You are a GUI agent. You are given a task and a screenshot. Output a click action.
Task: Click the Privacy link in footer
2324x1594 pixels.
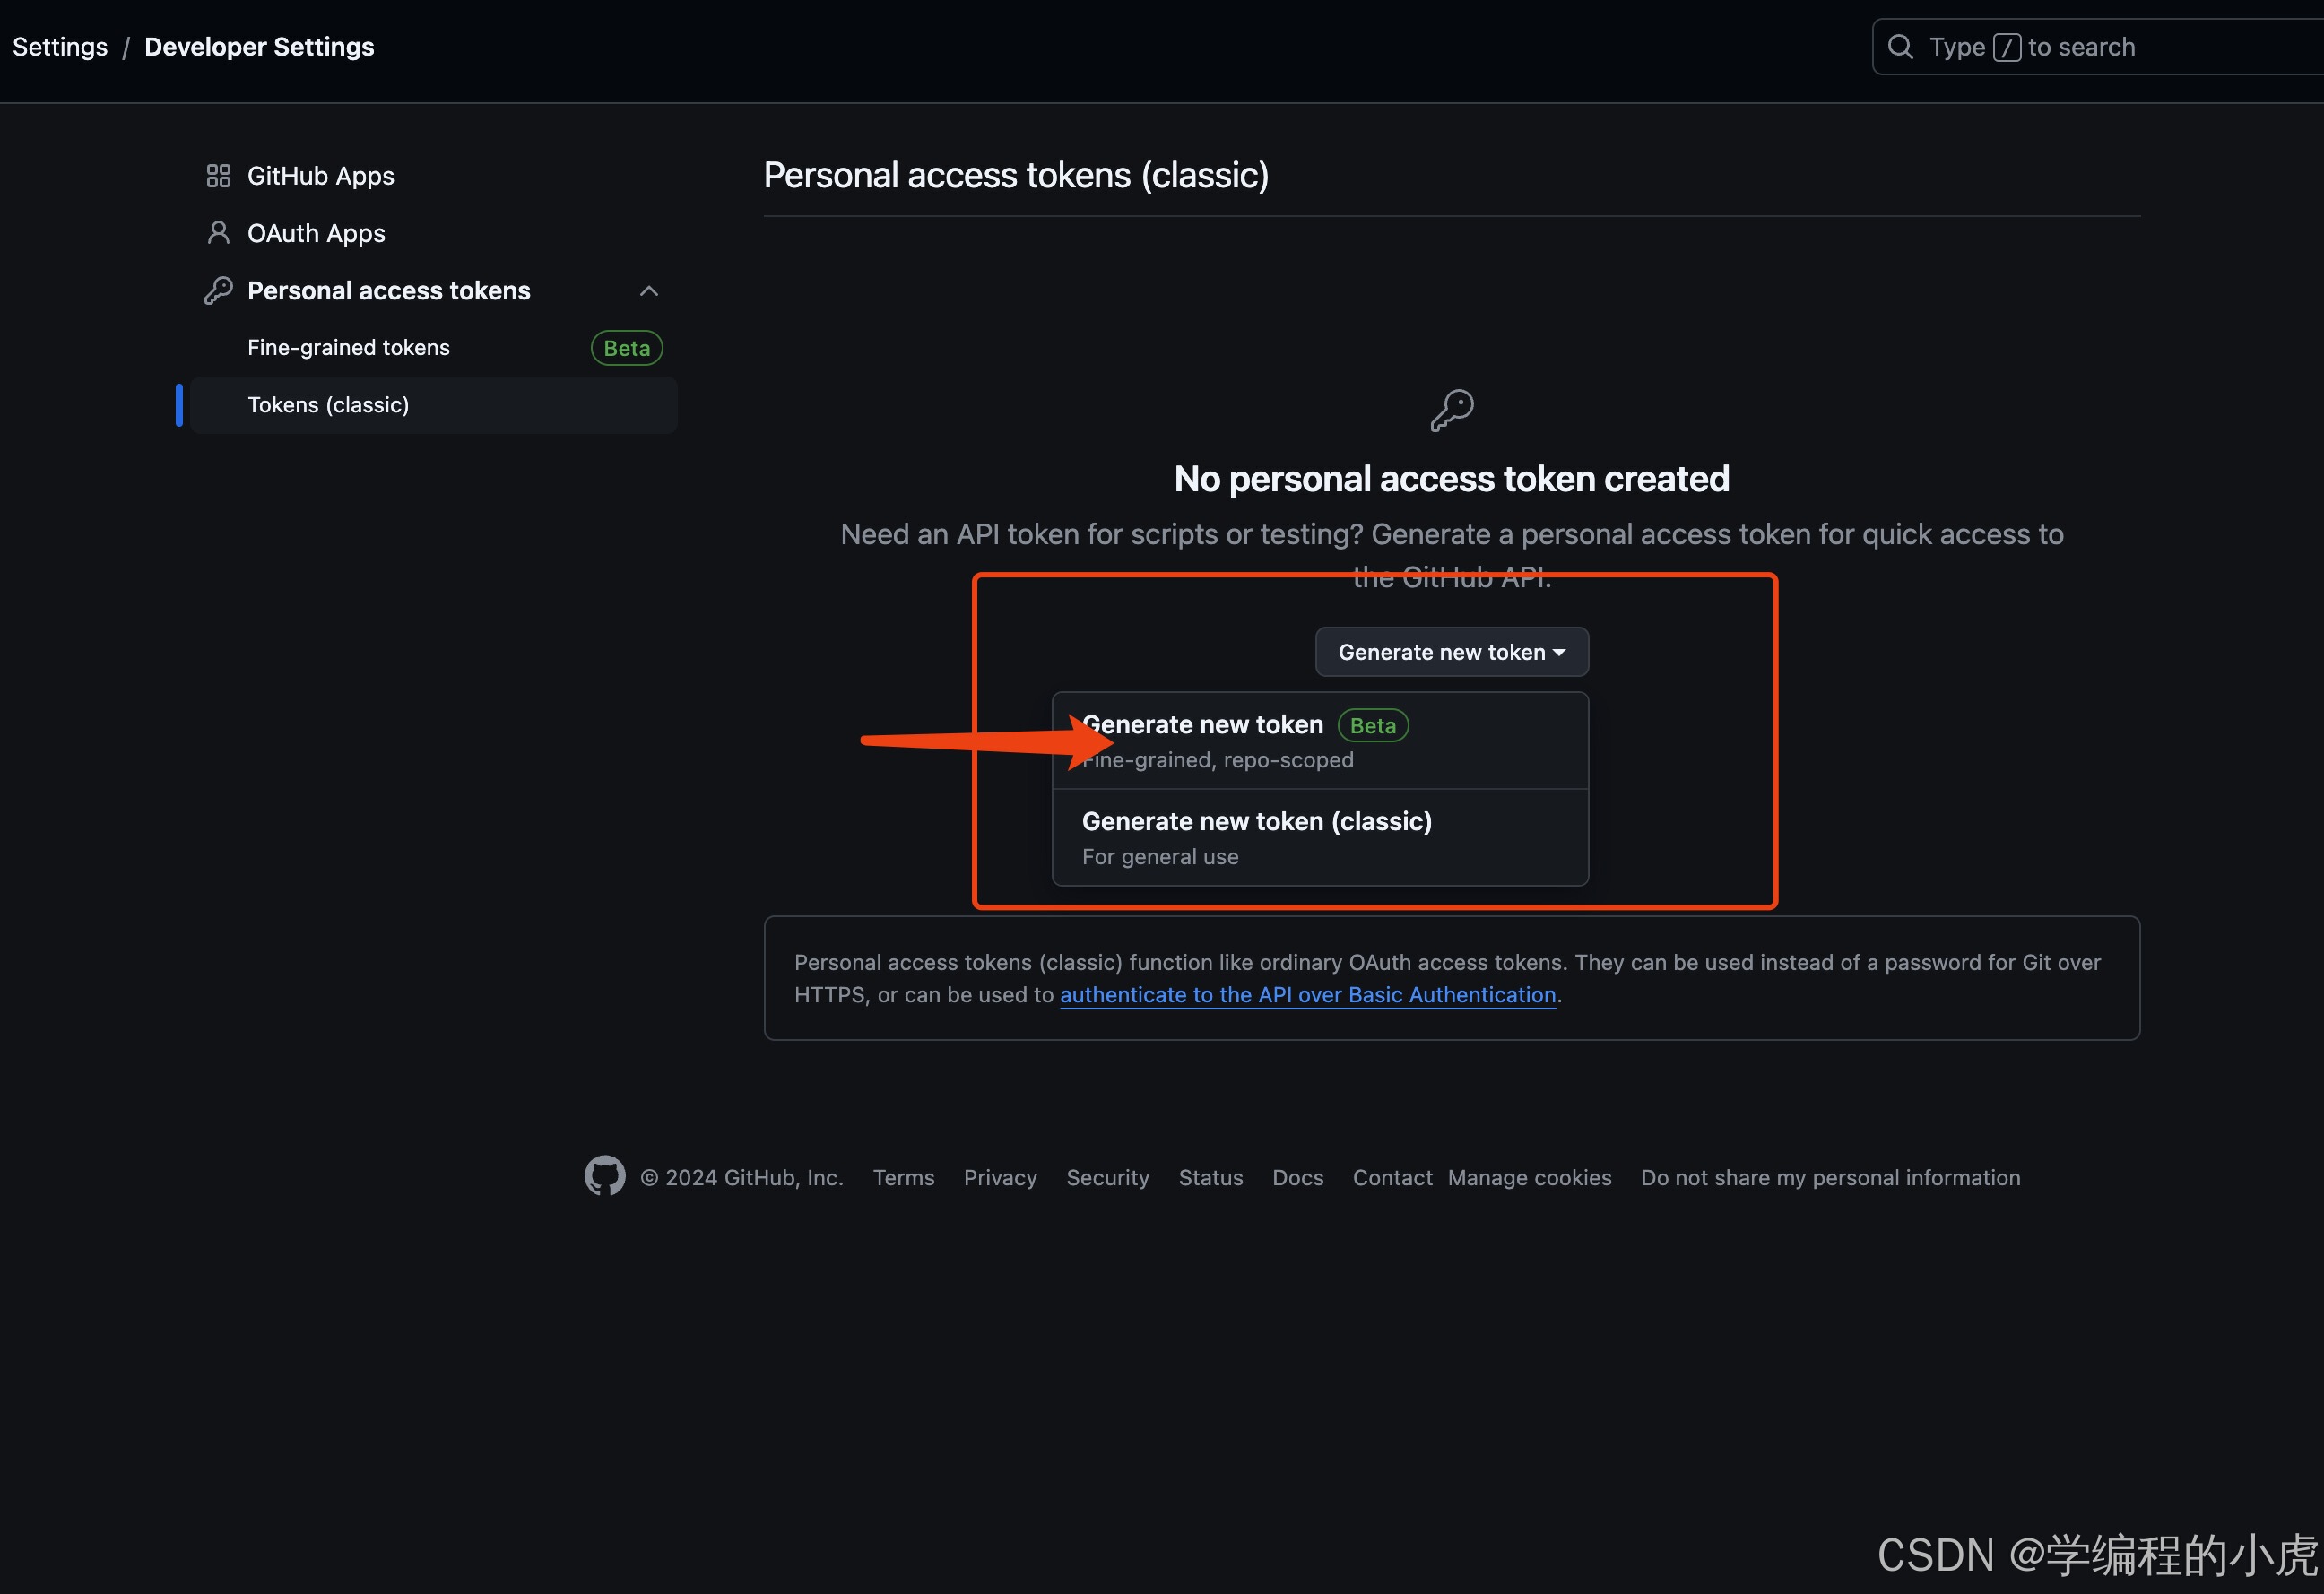pos(1000,1175)
